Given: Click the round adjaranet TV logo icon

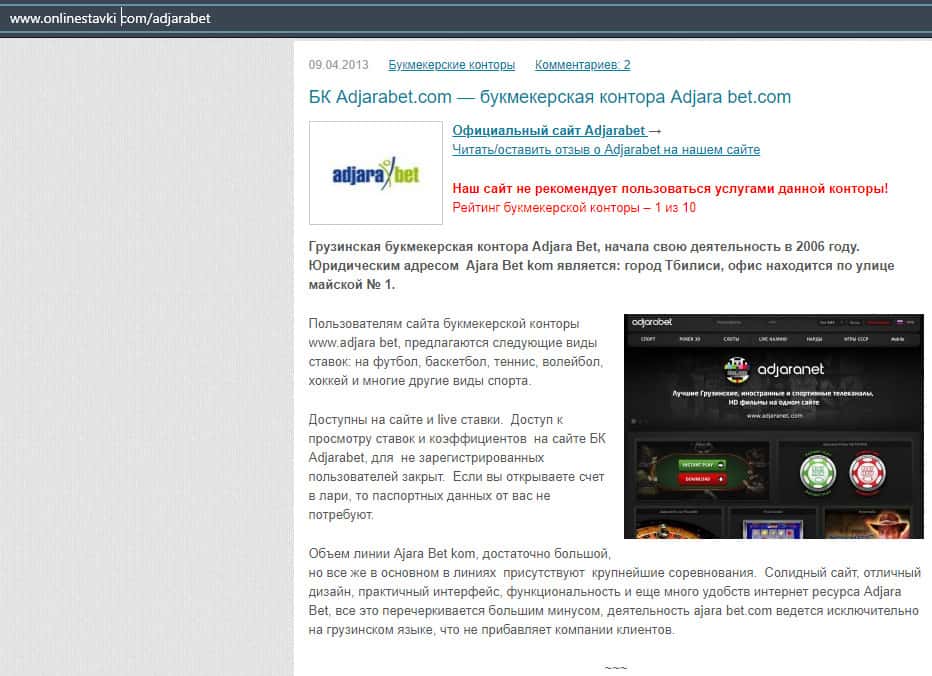Looking at the screenshot, I should coord(737,369).
